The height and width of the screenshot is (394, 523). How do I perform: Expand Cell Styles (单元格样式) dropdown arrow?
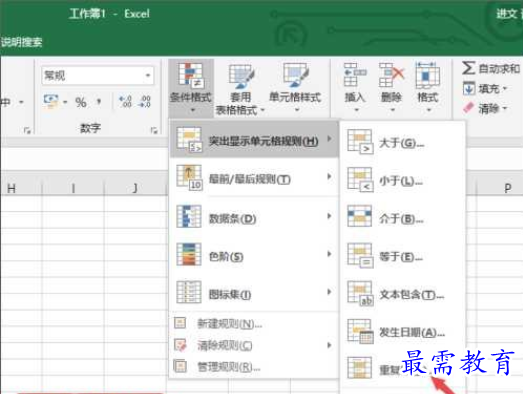[x=296, y=110]
